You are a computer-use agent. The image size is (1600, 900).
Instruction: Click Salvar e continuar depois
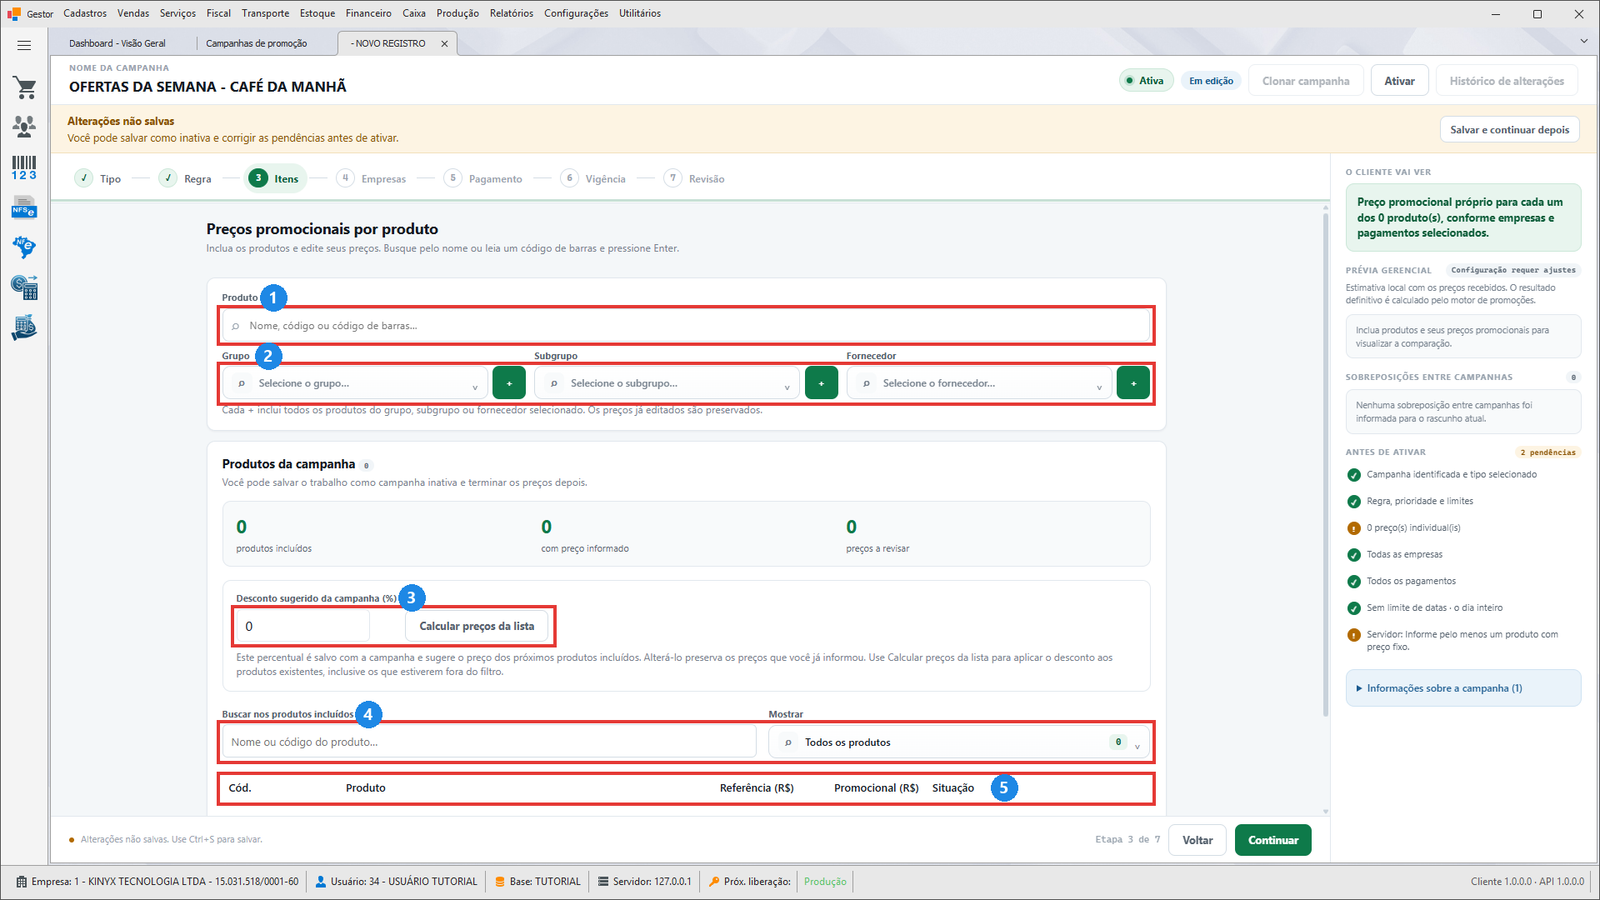click(1510, 130)
